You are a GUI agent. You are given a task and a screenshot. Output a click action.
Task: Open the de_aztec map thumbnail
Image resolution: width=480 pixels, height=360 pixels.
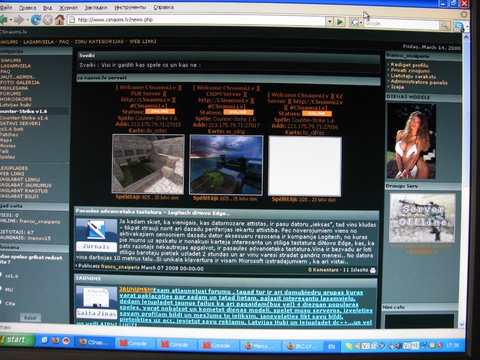[148, 164]
